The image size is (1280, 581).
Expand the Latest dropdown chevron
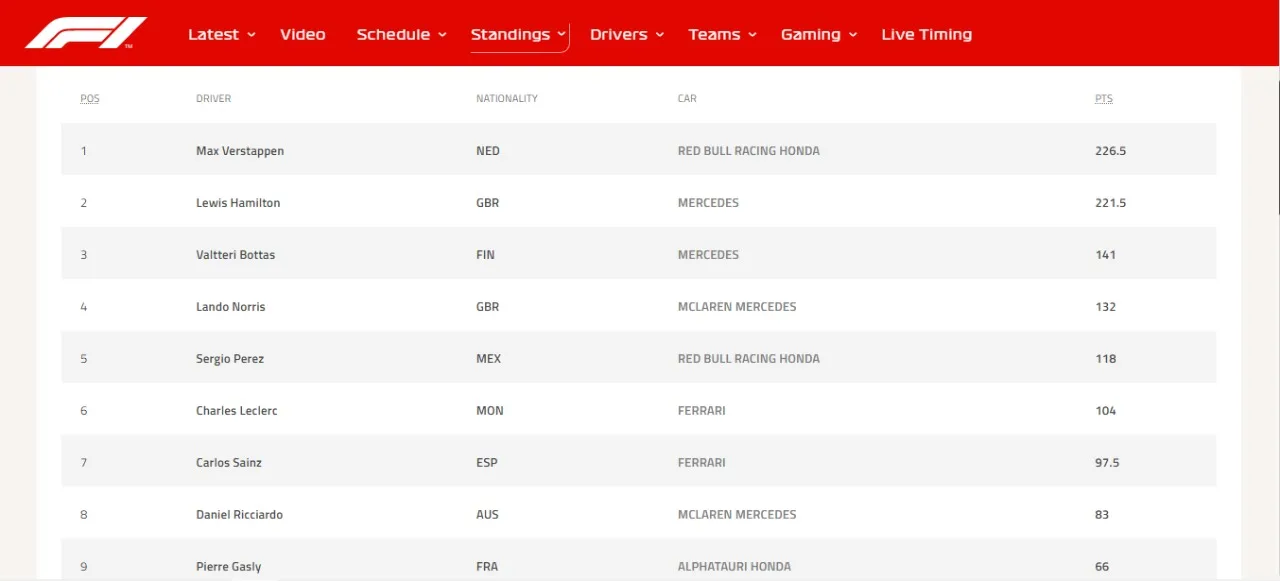pos(251,35)
